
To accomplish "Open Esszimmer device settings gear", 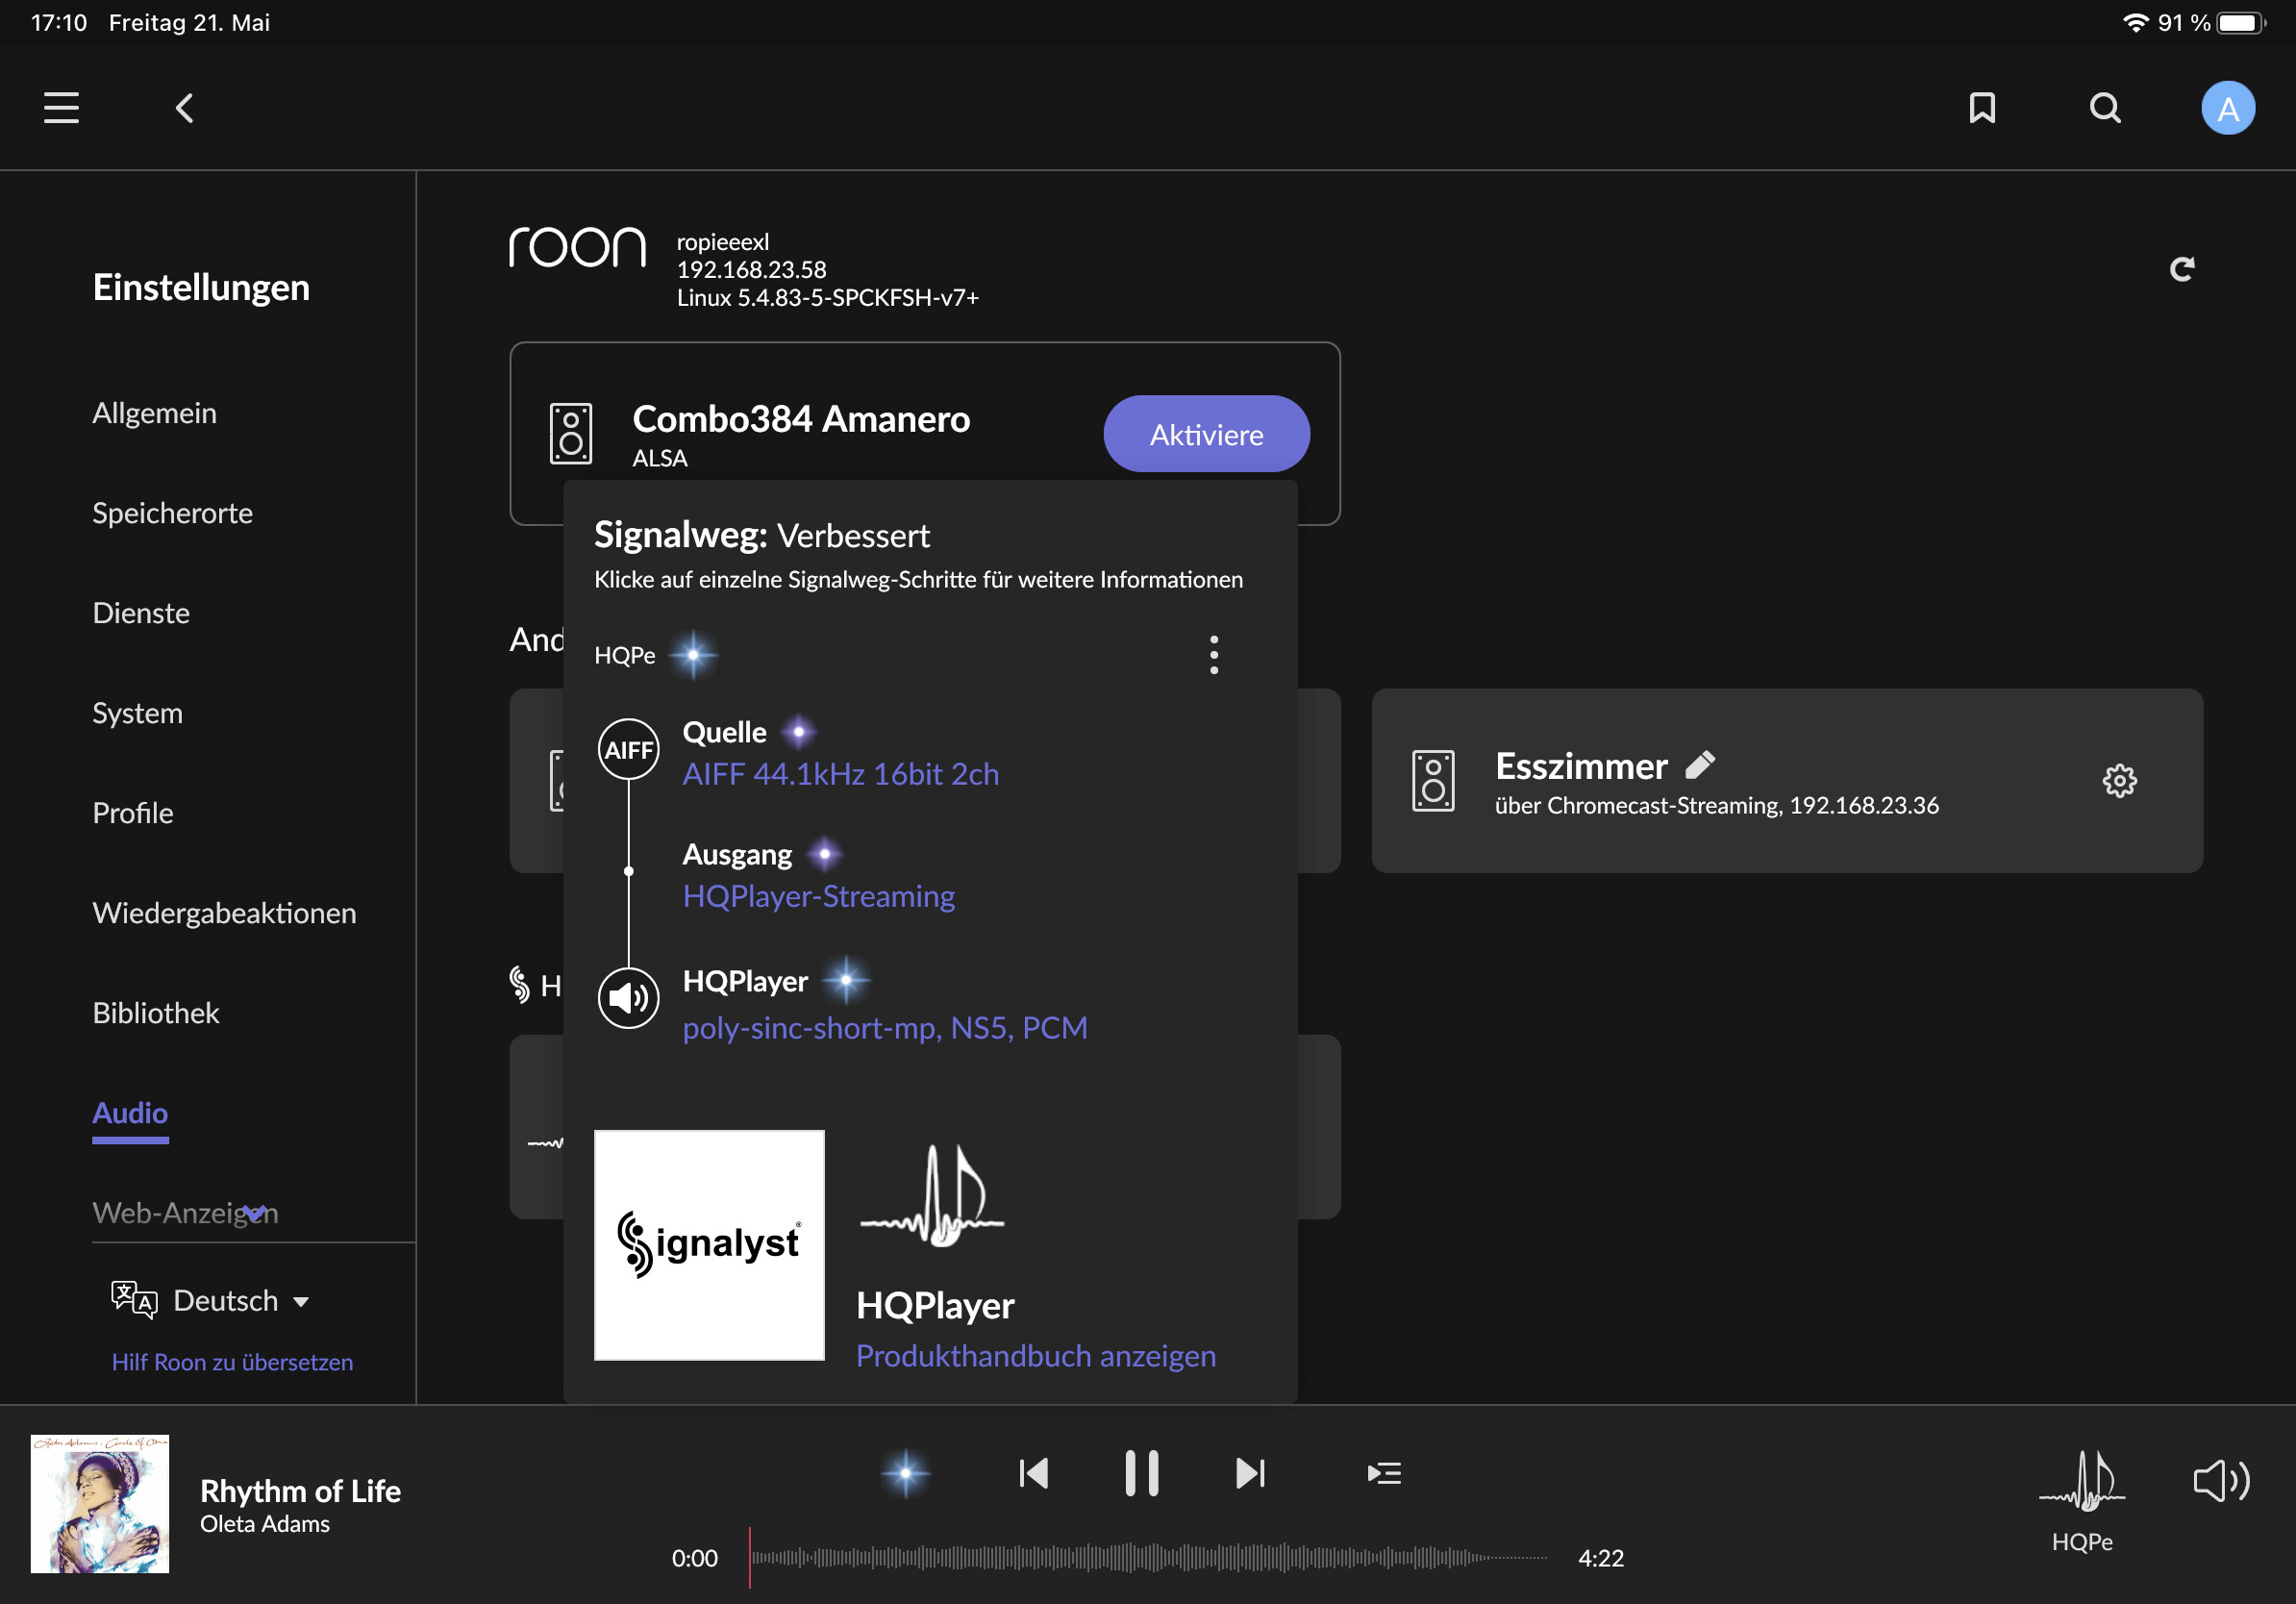I will click(x=2119, y=780).
